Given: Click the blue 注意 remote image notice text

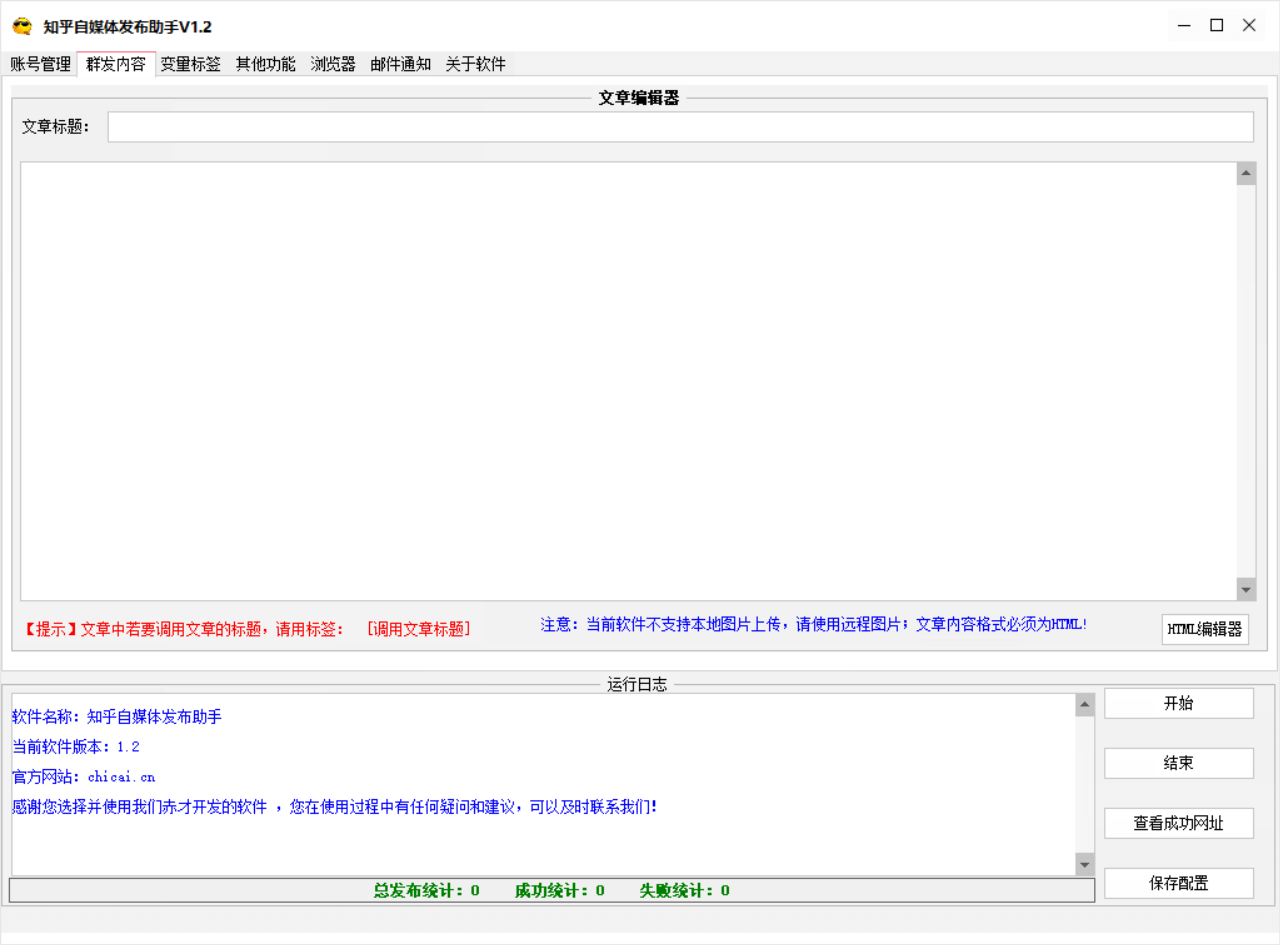Looking at the screenshot, I should pyautogui.click(x=814, y=624).
